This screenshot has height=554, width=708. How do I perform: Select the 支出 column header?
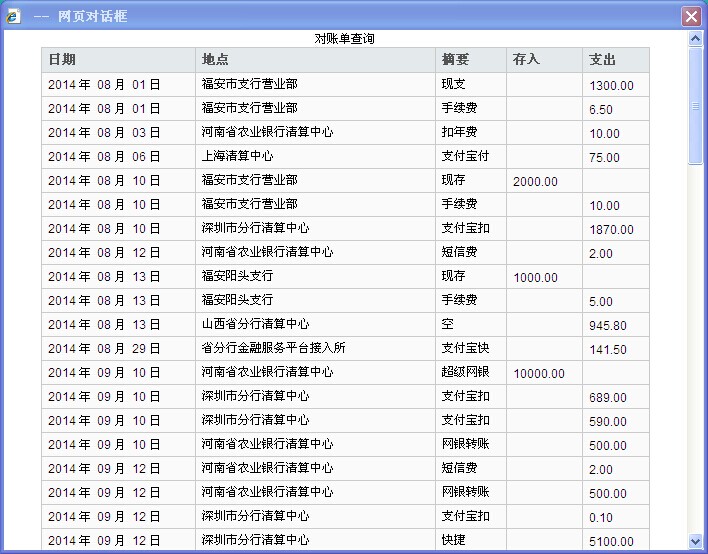[603, 60]
